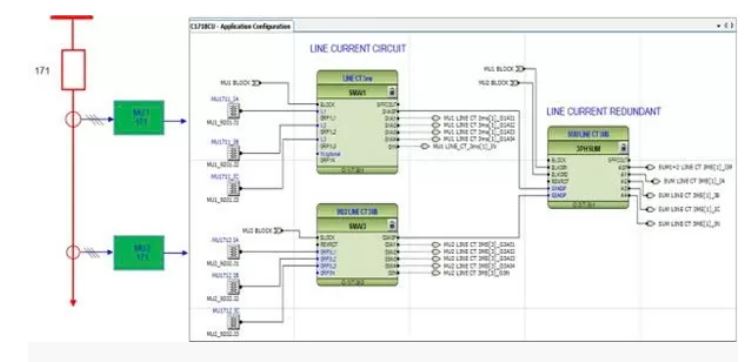Screen dimensions: 754x362
Task: Click the MU1 BLOCK input variable connector near SMAI1
Action: click(x=256, y=83)
